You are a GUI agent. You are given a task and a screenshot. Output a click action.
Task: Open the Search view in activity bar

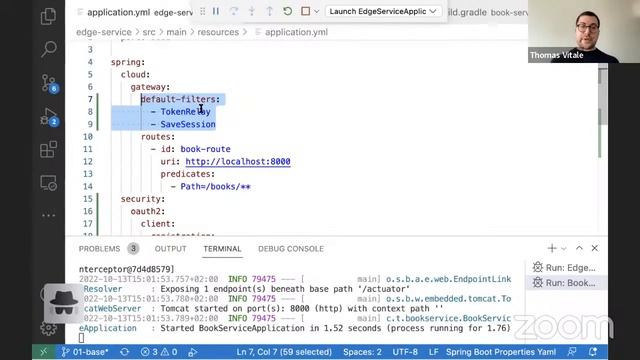click(x=48, y=49)
